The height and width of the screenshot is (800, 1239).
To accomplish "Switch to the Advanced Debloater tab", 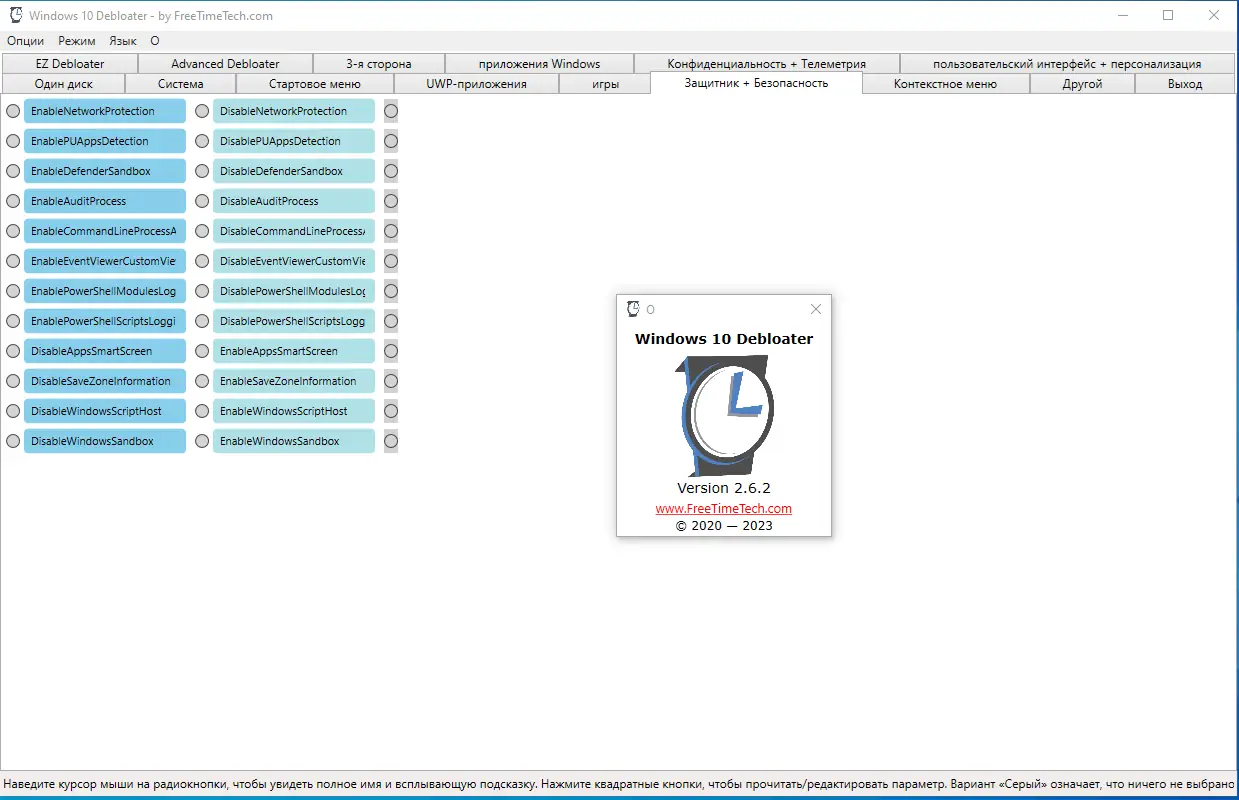I will click(x=225, y=63).
